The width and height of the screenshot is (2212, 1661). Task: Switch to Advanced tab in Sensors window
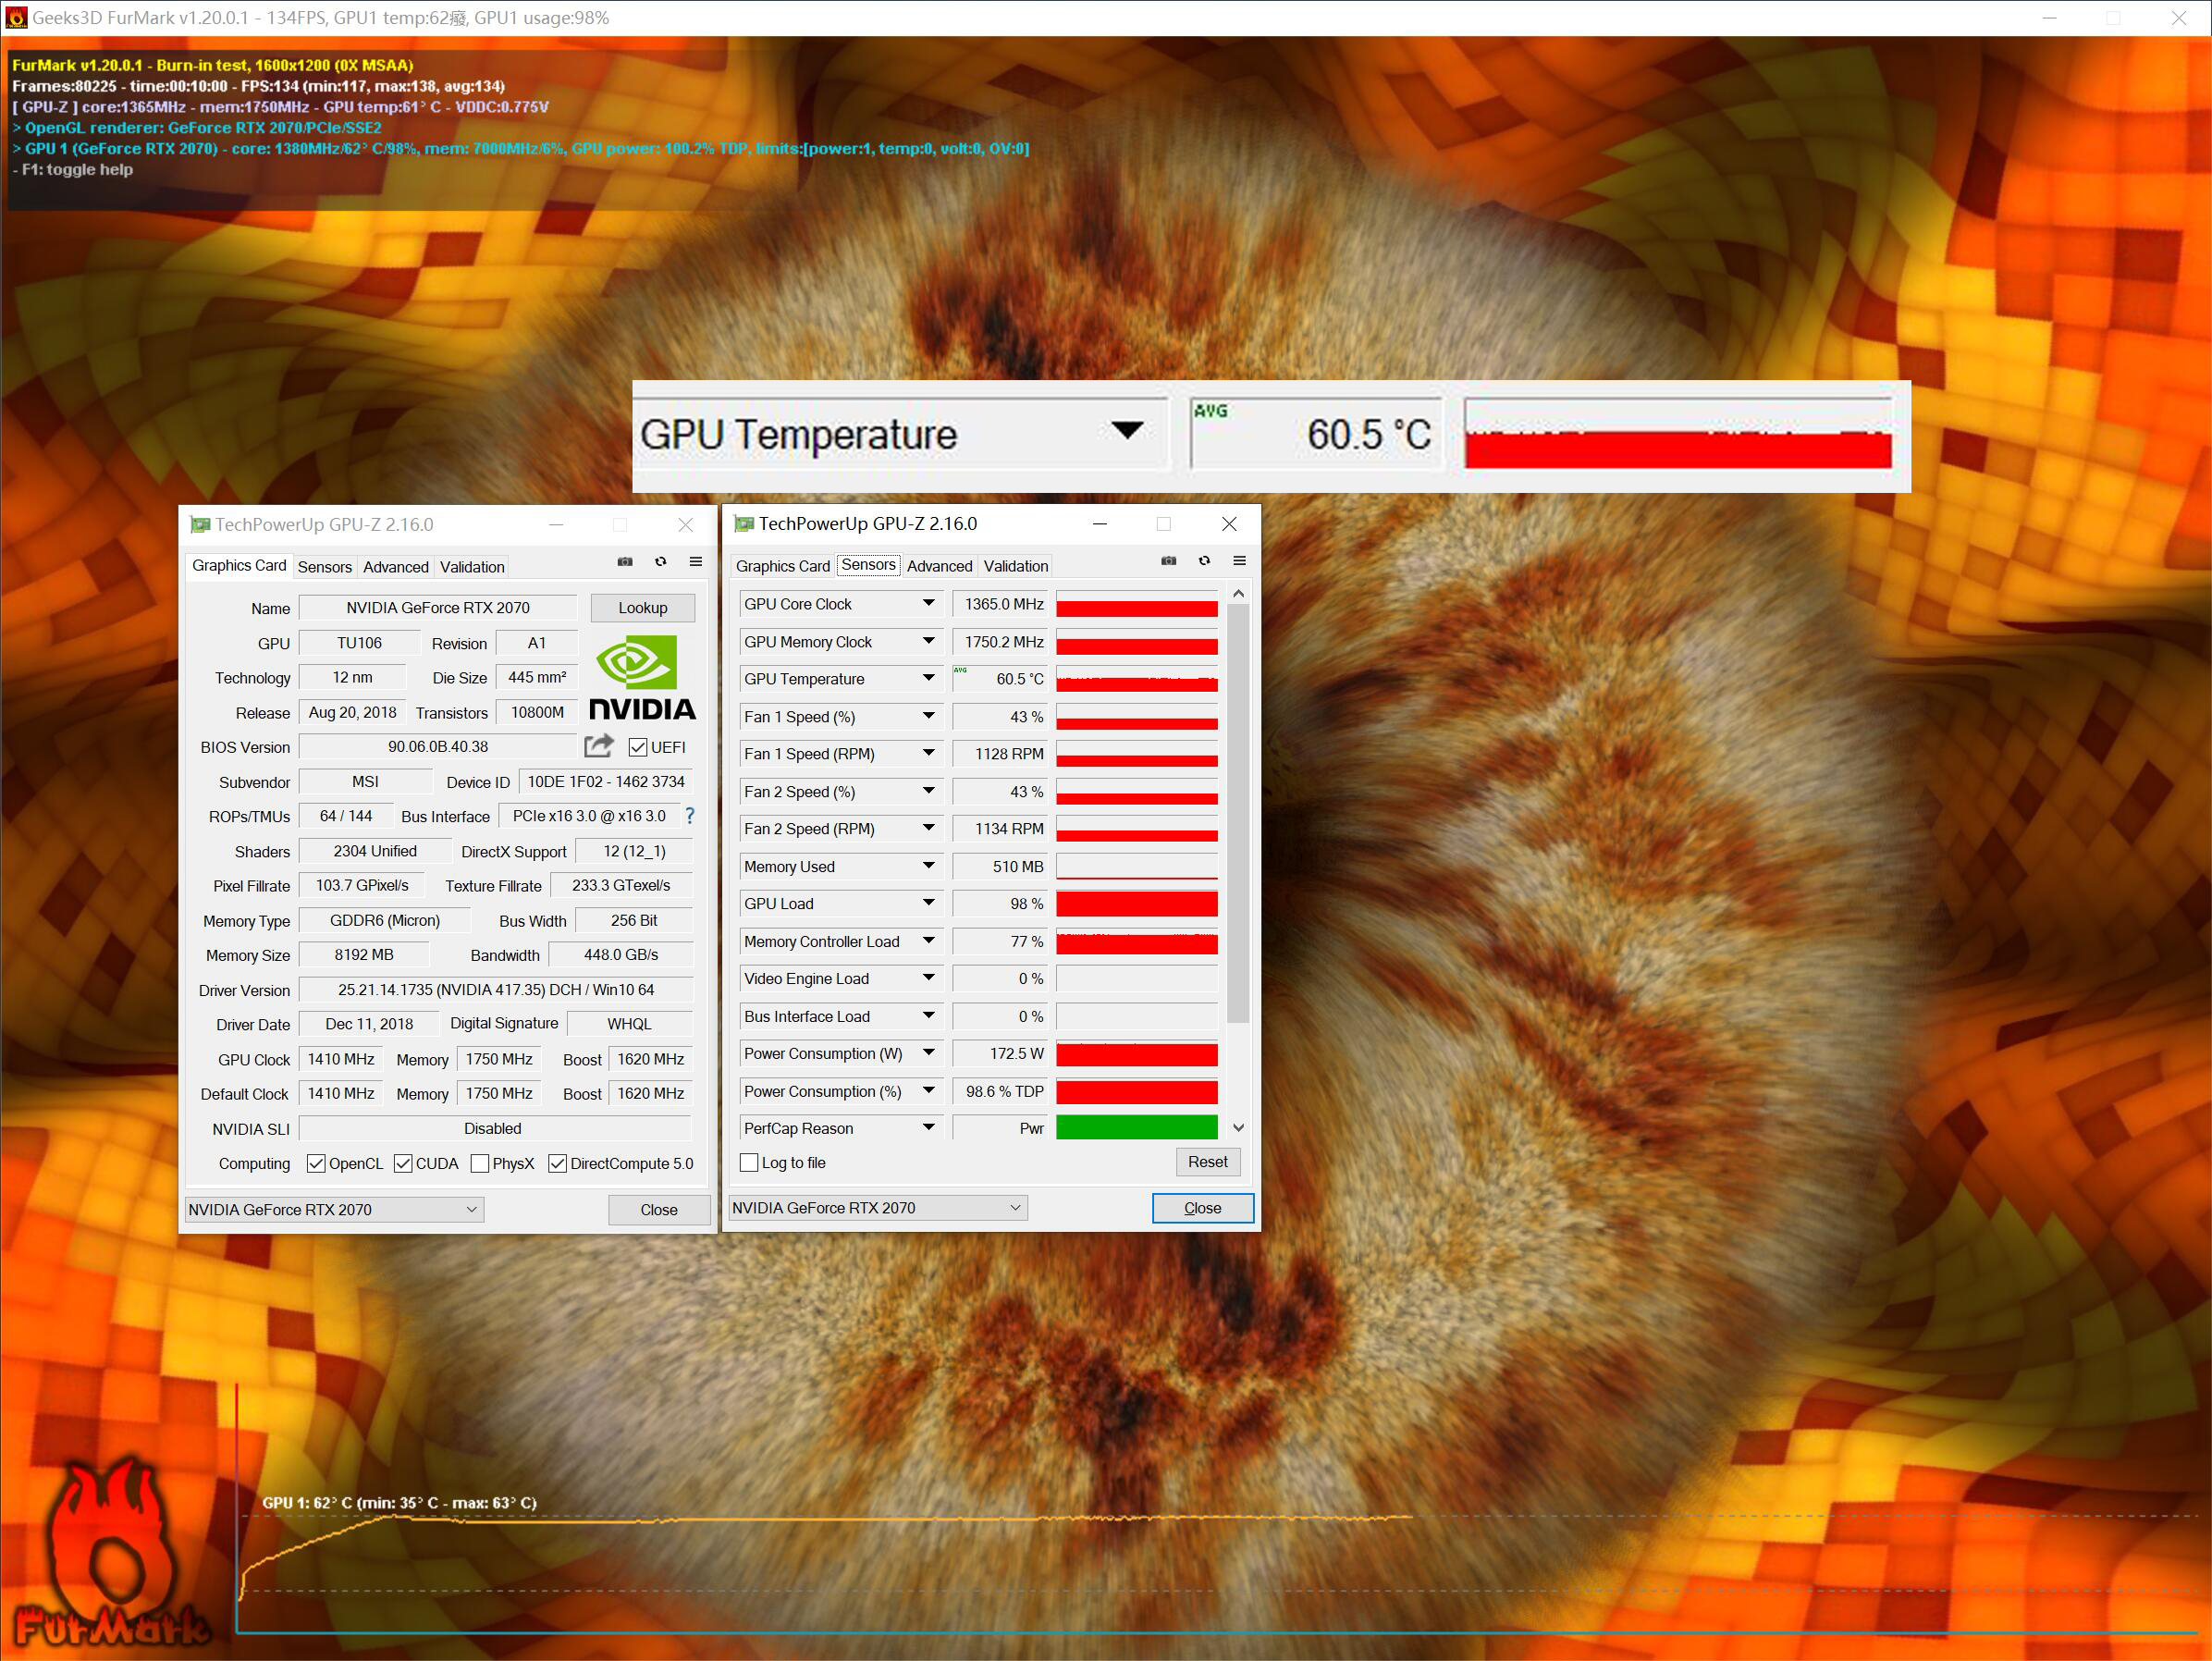click(939, 566)
